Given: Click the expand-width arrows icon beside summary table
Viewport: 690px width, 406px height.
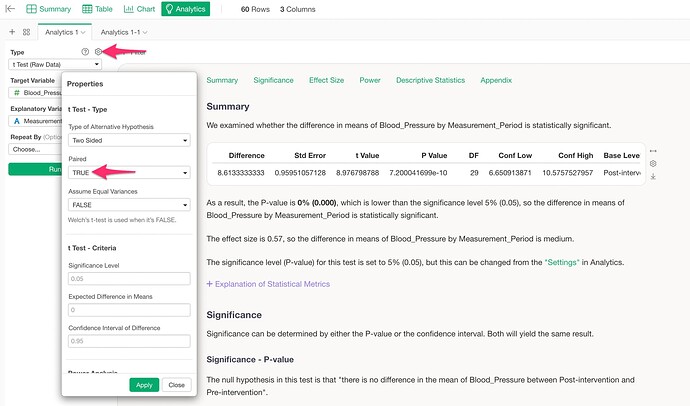Looking at the screenshot, I should tap(653, 151).
